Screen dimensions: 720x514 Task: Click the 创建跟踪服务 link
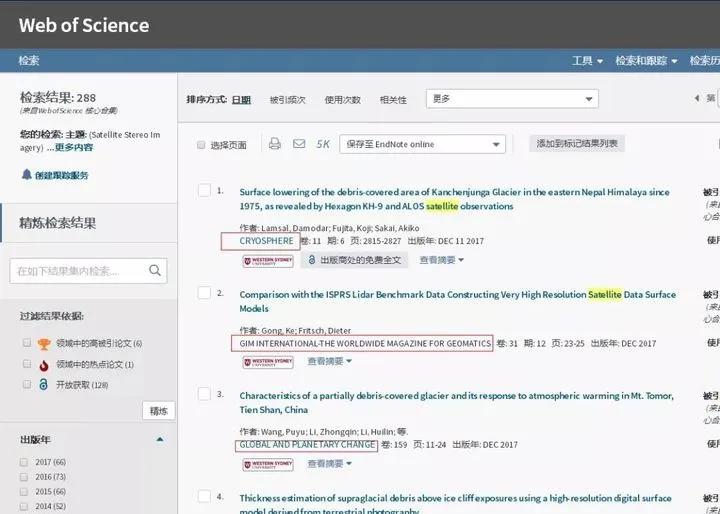62,175
